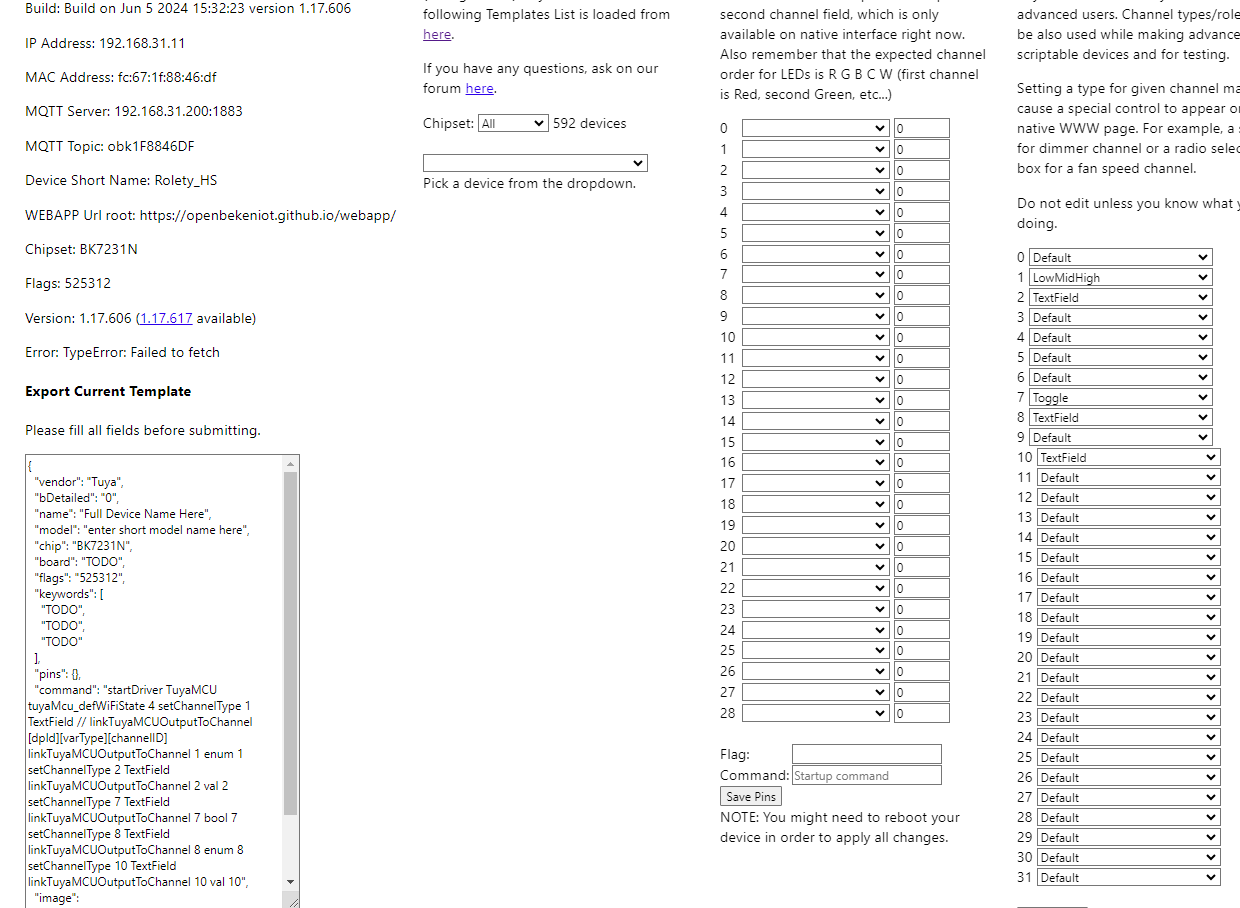The height and width of the screenshot is (908, 1240).
Task: Open pin 0 role dropdown
Action: click(x=815, y=128)
